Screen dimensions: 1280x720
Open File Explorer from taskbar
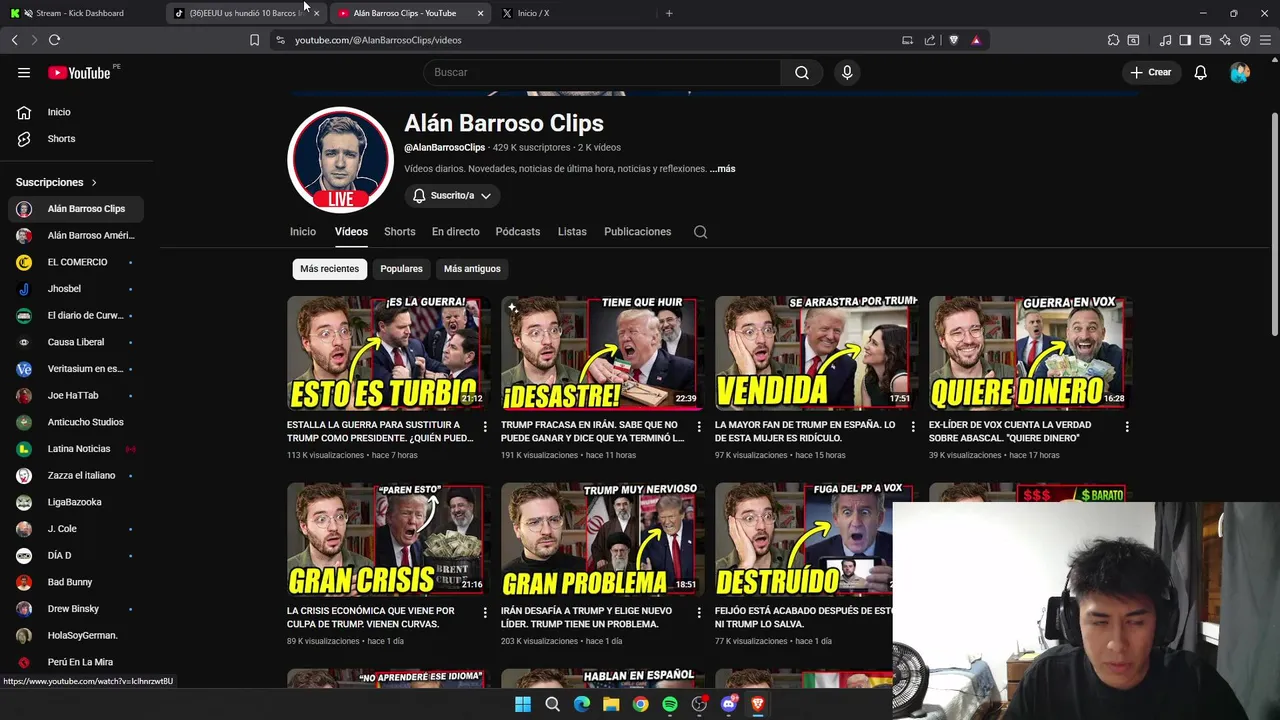[611, 704]
